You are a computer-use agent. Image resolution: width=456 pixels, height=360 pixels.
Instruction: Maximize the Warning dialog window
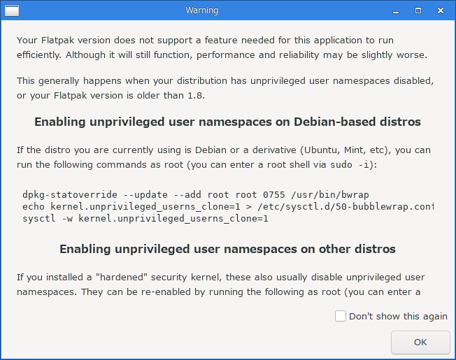point(418,11)
